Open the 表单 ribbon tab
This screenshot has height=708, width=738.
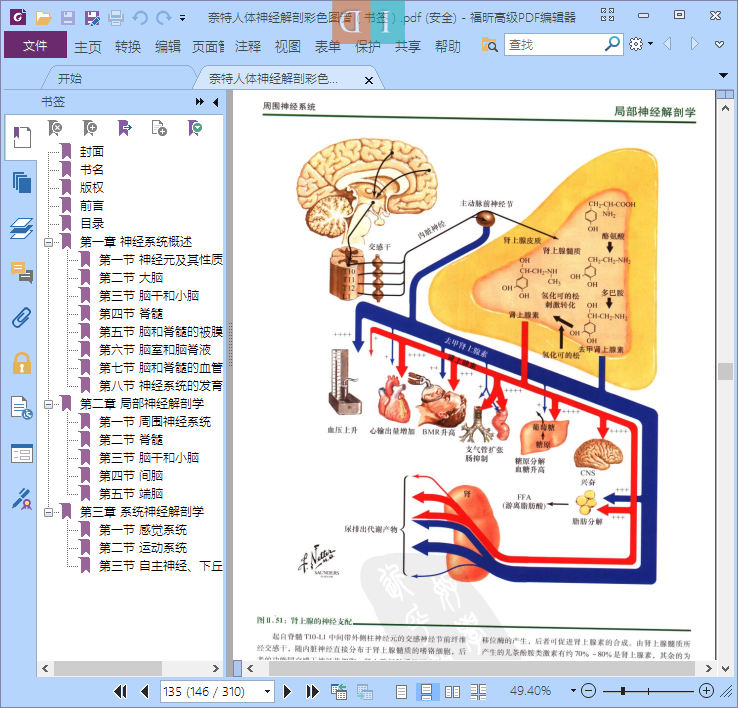coord(328,46)
